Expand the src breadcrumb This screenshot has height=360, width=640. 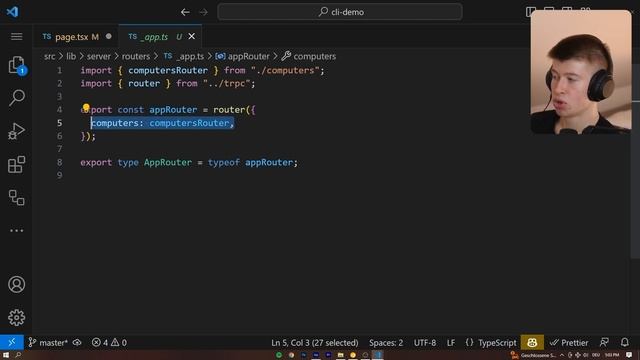coord(49,56)
